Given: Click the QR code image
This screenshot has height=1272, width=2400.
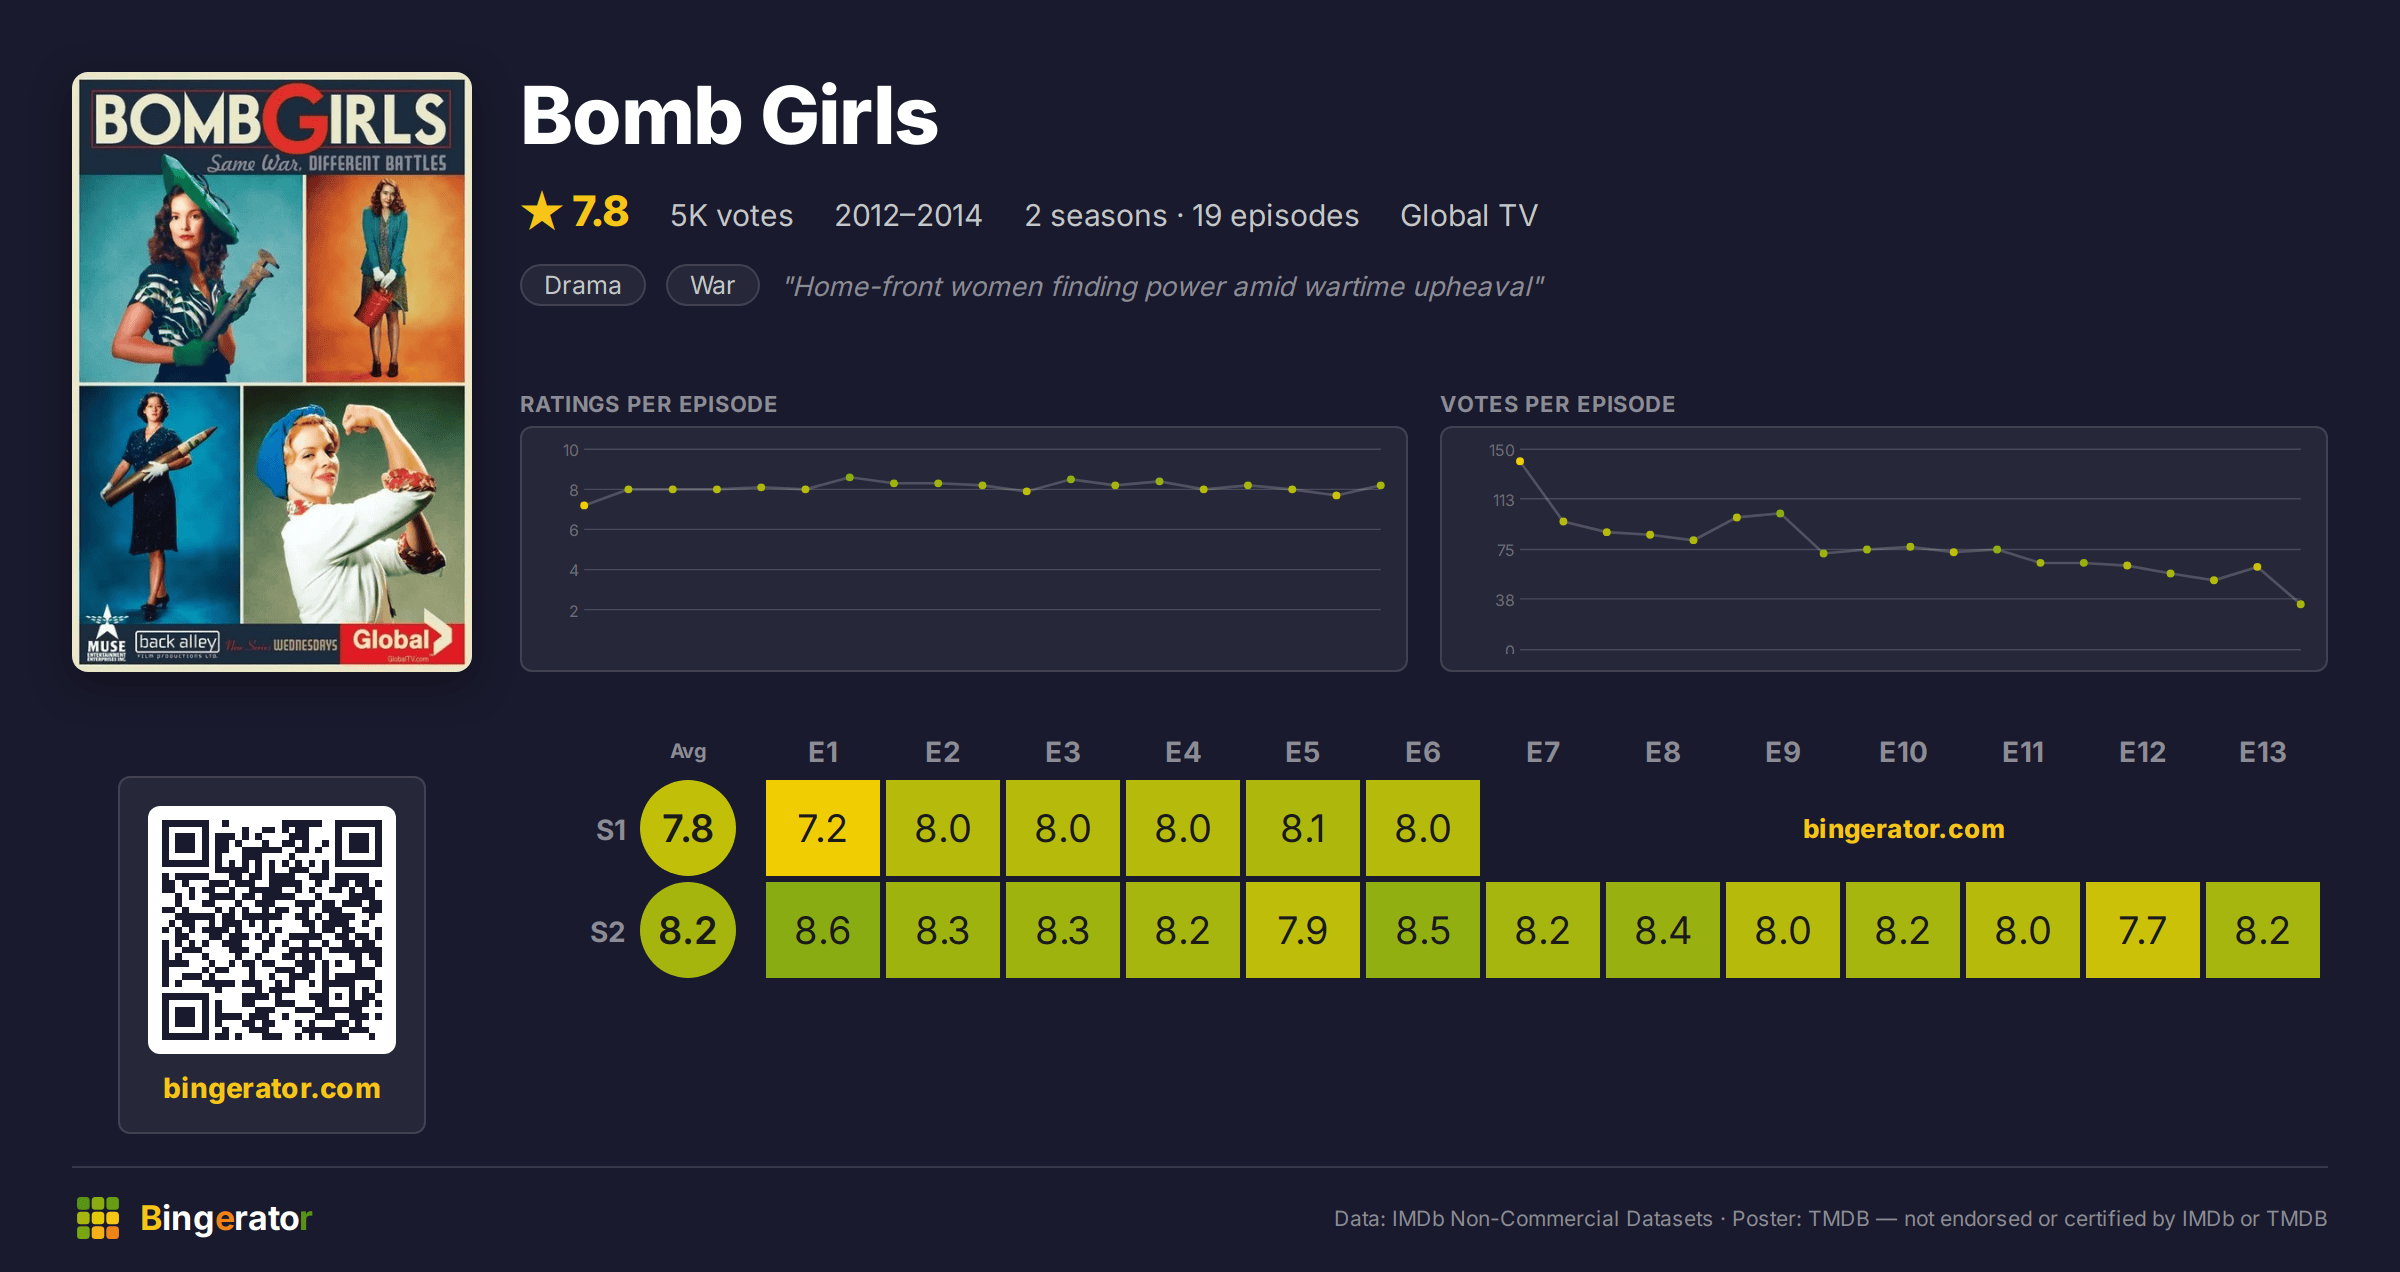Looking at the screenshot, I should click(272, 929).
